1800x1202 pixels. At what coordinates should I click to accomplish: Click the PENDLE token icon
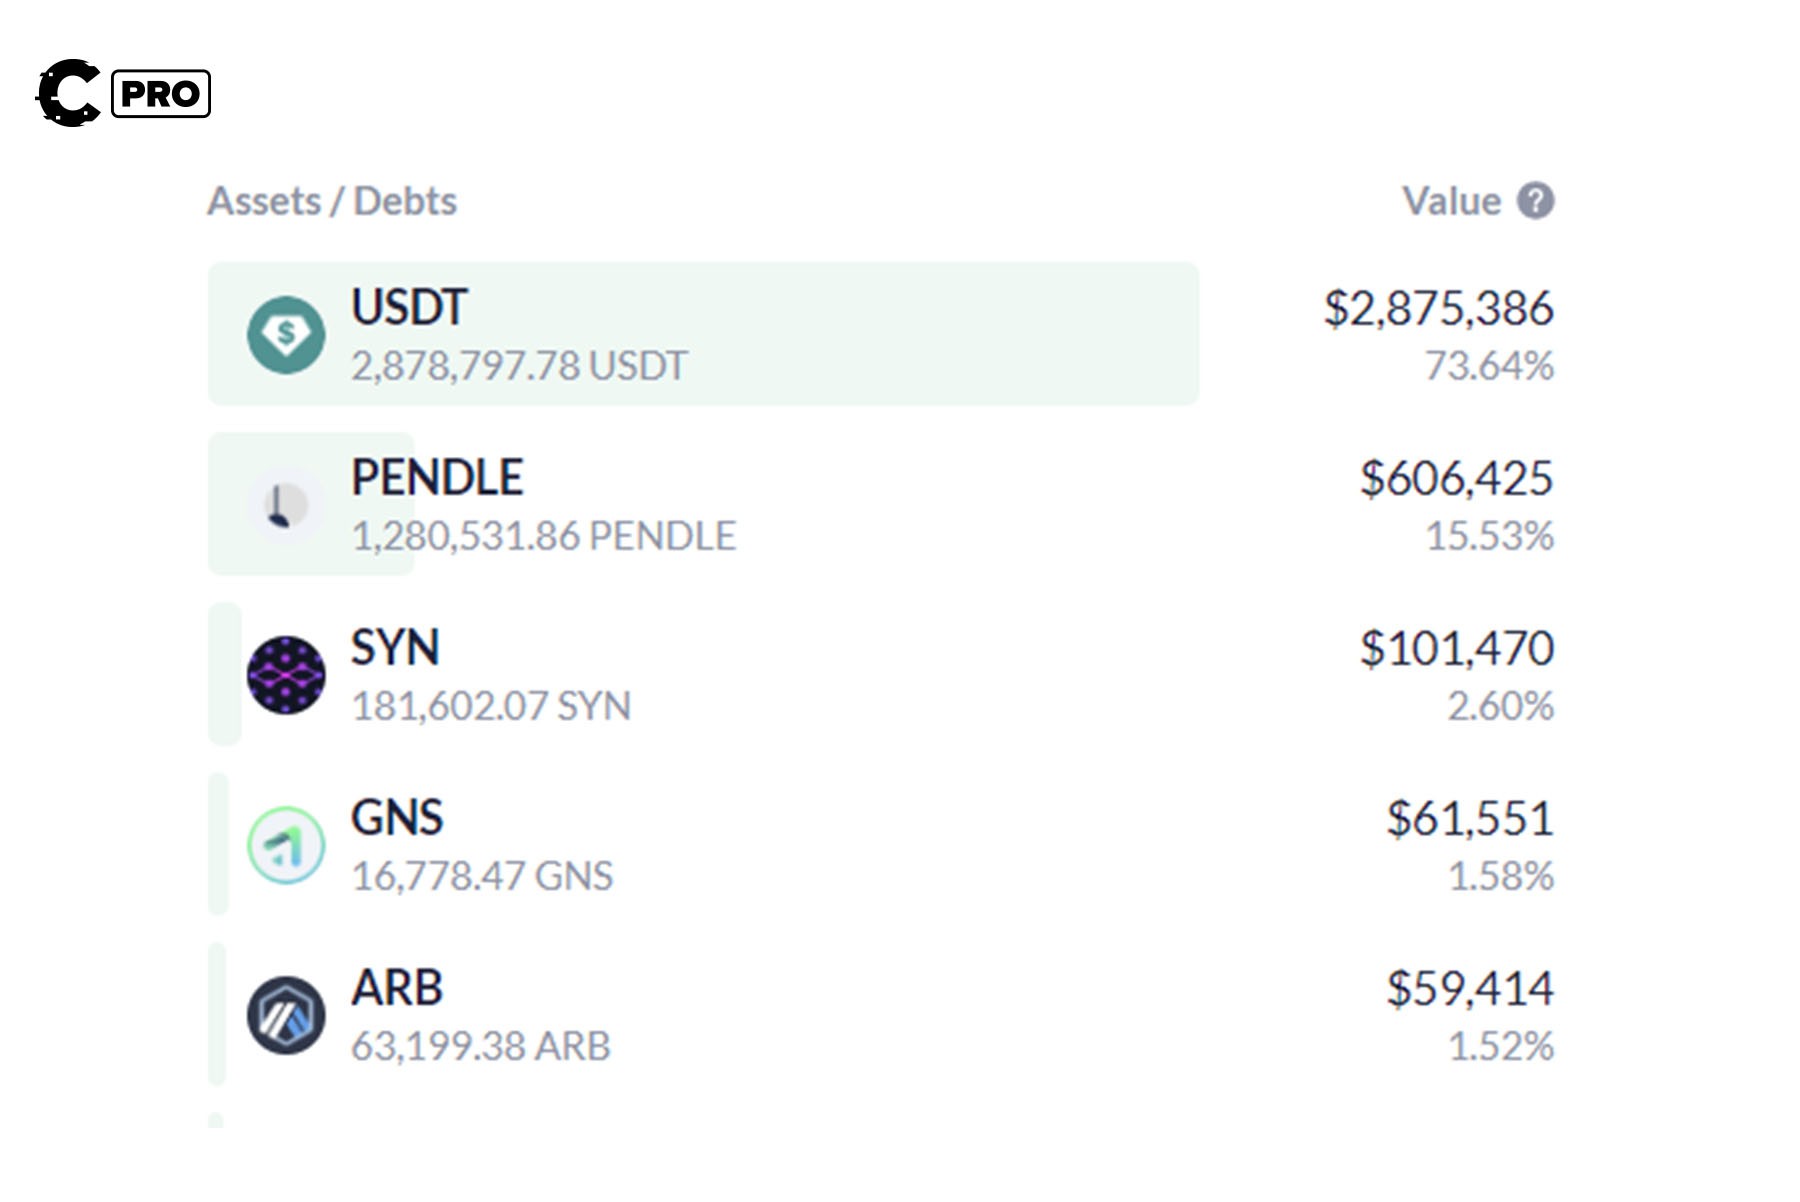coord(286,505)
